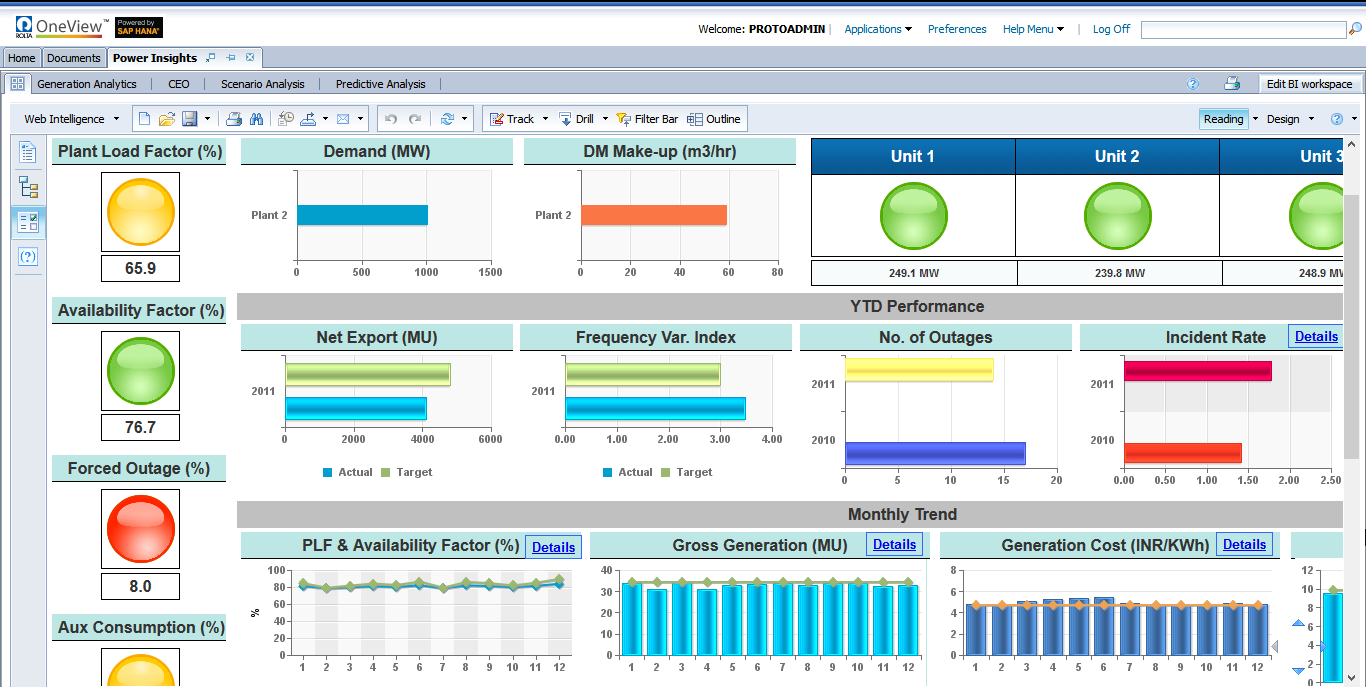Image resolution: width=1366 pixels, height=687 pixels.
Task: Open the User Prompt Input (?) icon
Action: (28, 257)
